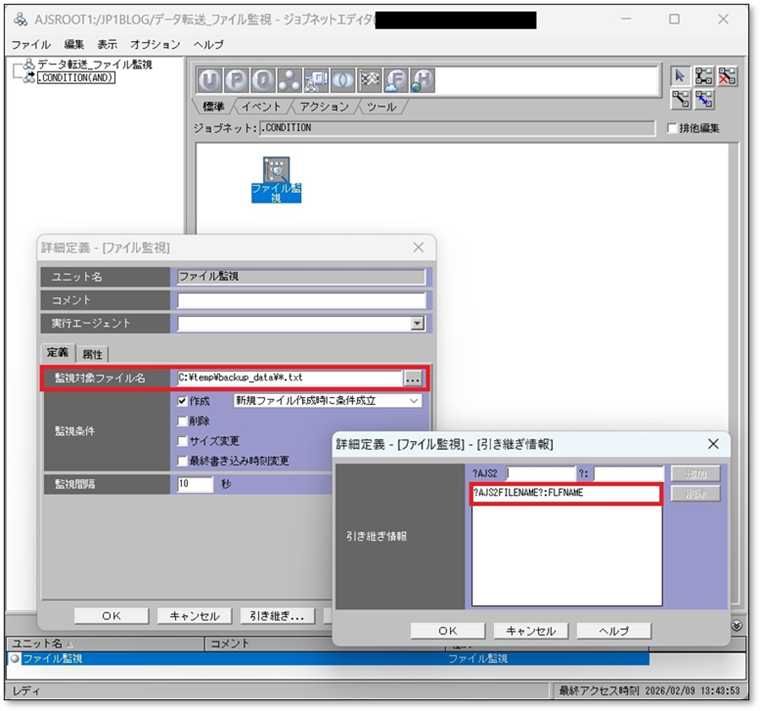Viewport: 760px width, 711px height.
Task: Uncheck the 作成 checkbox
Action: [x=181, y=401]
